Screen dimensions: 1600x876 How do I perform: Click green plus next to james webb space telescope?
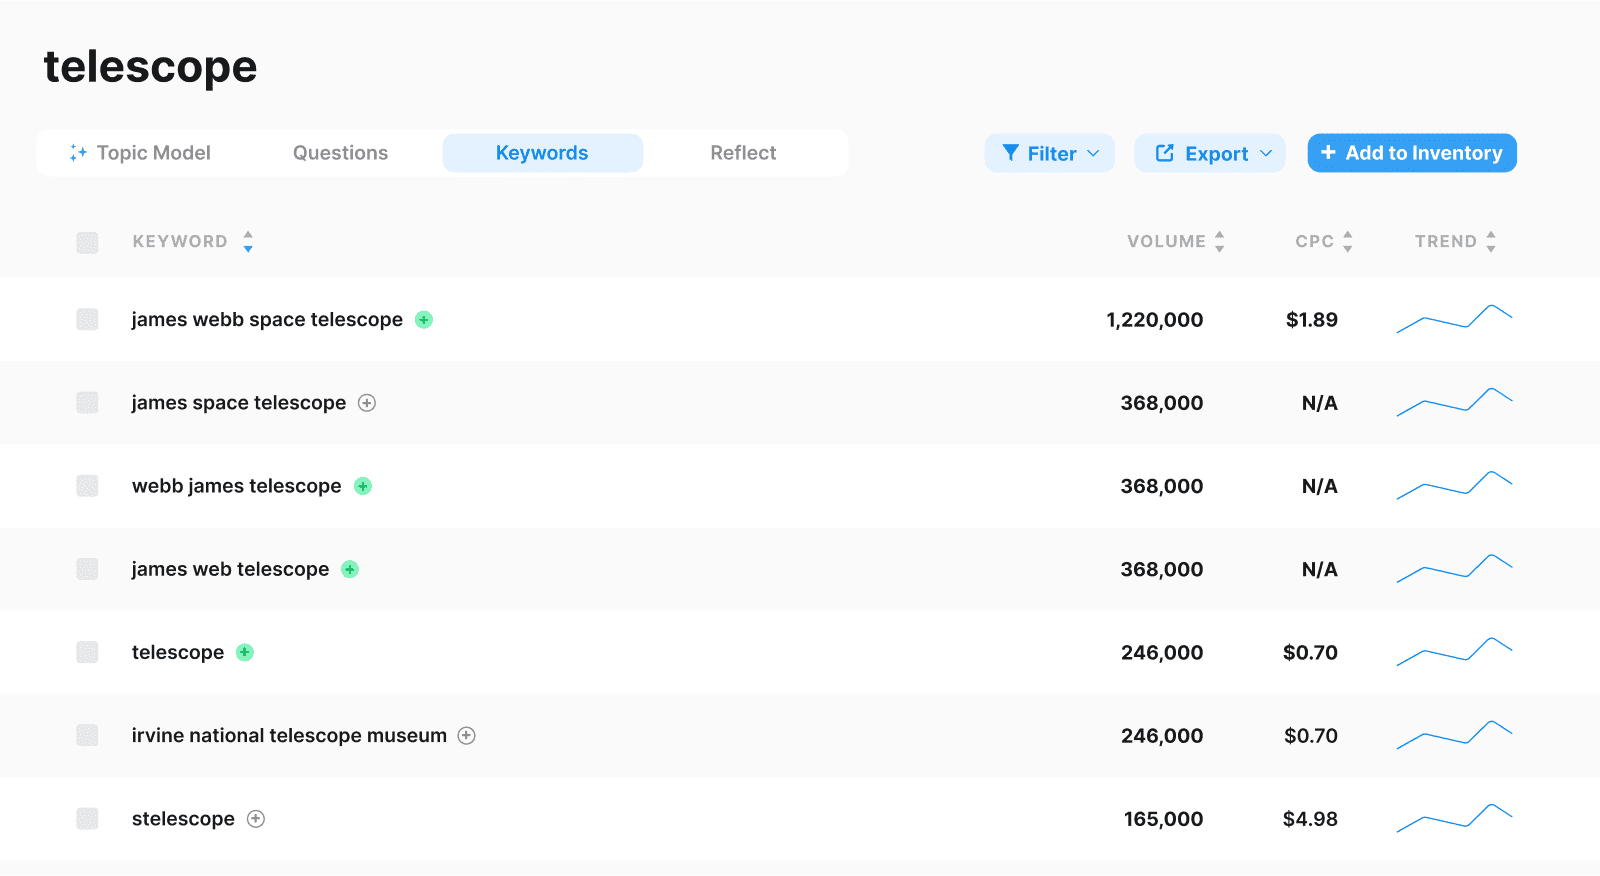pyautogui.click(x=424, y=320)
